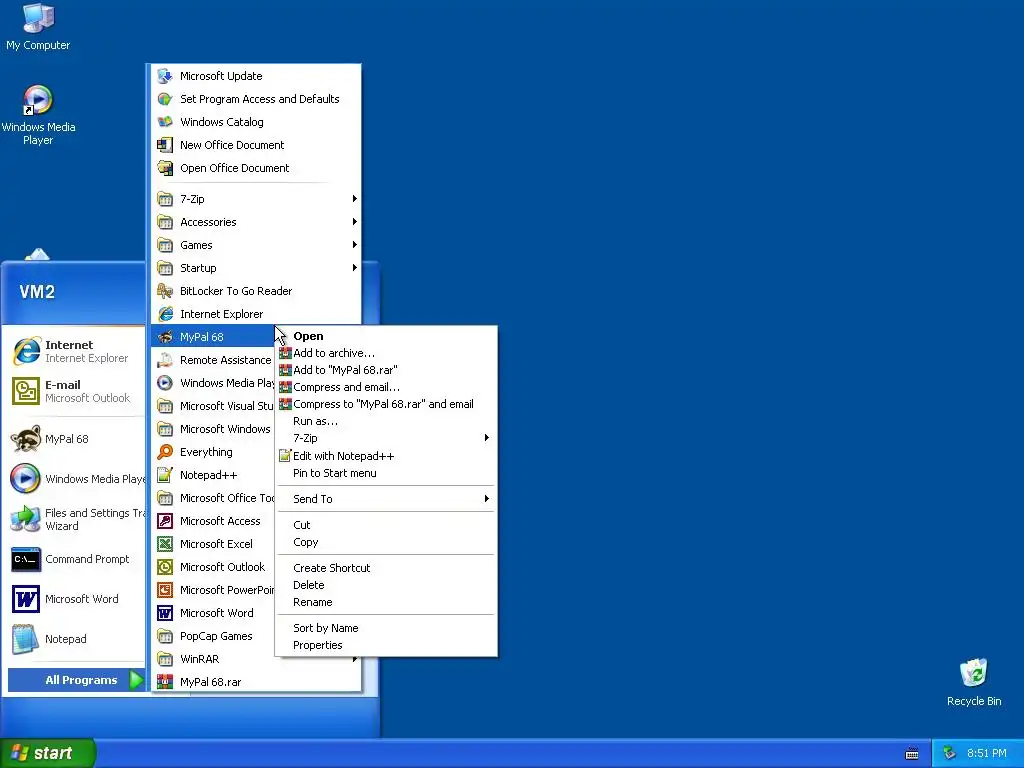Select Create Shortcut option
The height and width of the screenshot is (768, 1024).
coord(386,568)
